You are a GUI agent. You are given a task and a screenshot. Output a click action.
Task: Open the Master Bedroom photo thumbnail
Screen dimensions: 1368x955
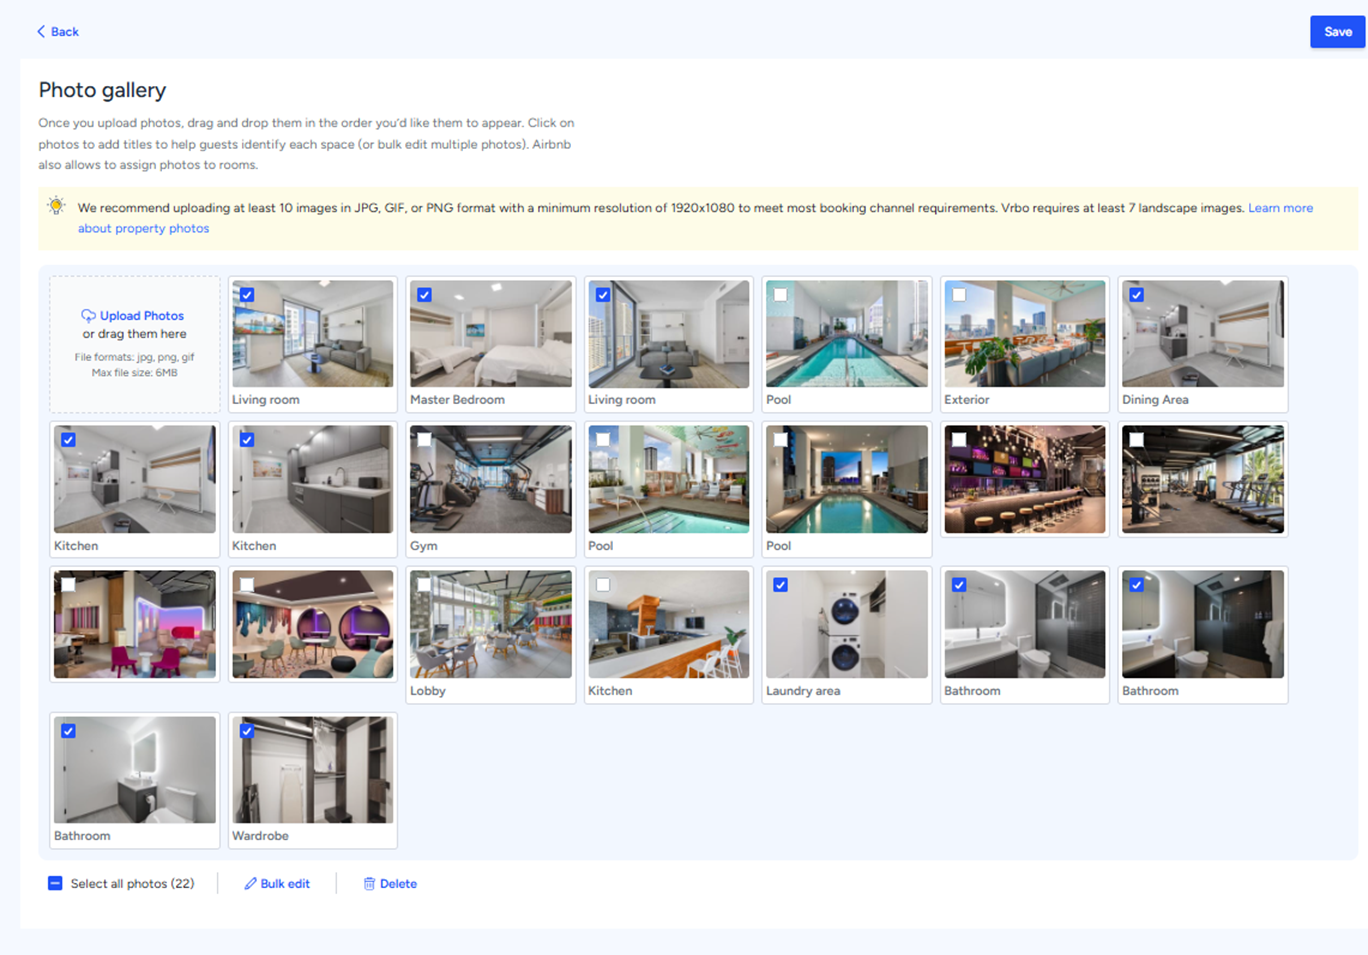(491, 334)
